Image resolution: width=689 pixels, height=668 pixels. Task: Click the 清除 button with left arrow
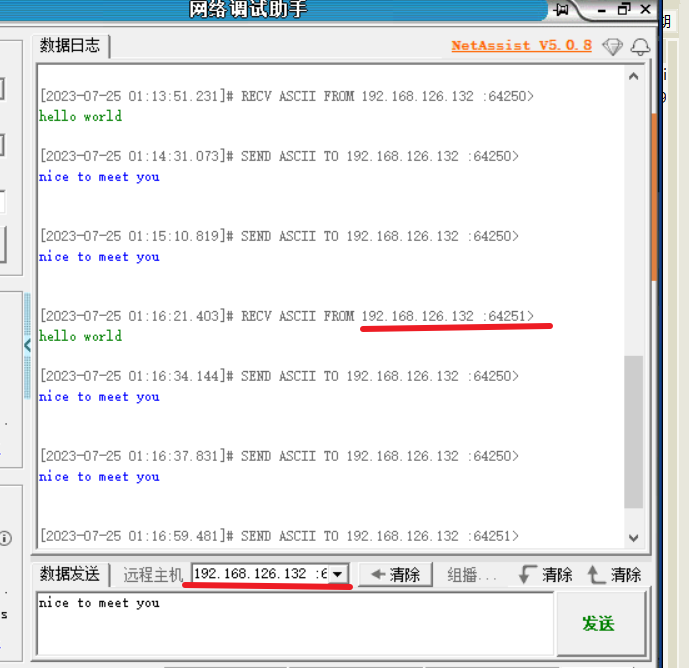(396, 574)
